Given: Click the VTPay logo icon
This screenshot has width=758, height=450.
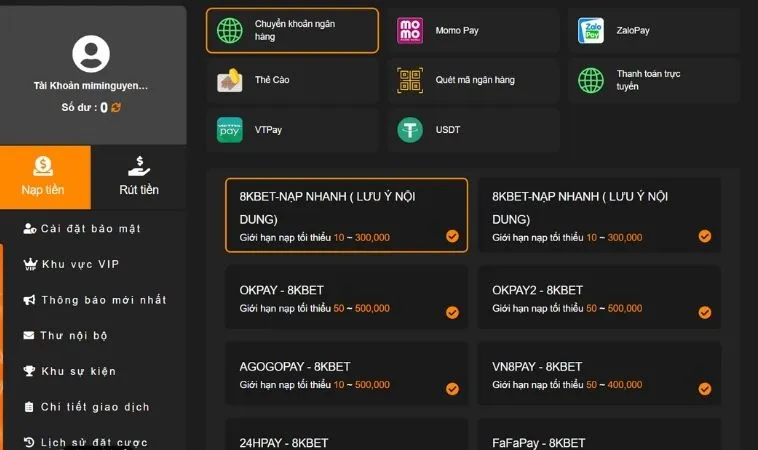Looking at the screenshot, I should pos(230,130).
